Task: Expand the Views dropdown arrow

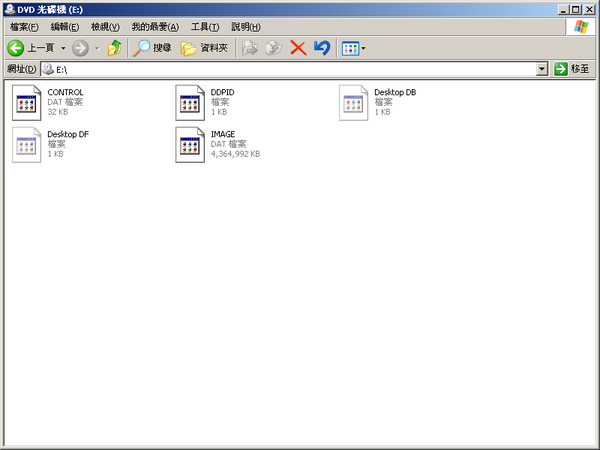Action: pyautogui.click(x=363, y=49)
